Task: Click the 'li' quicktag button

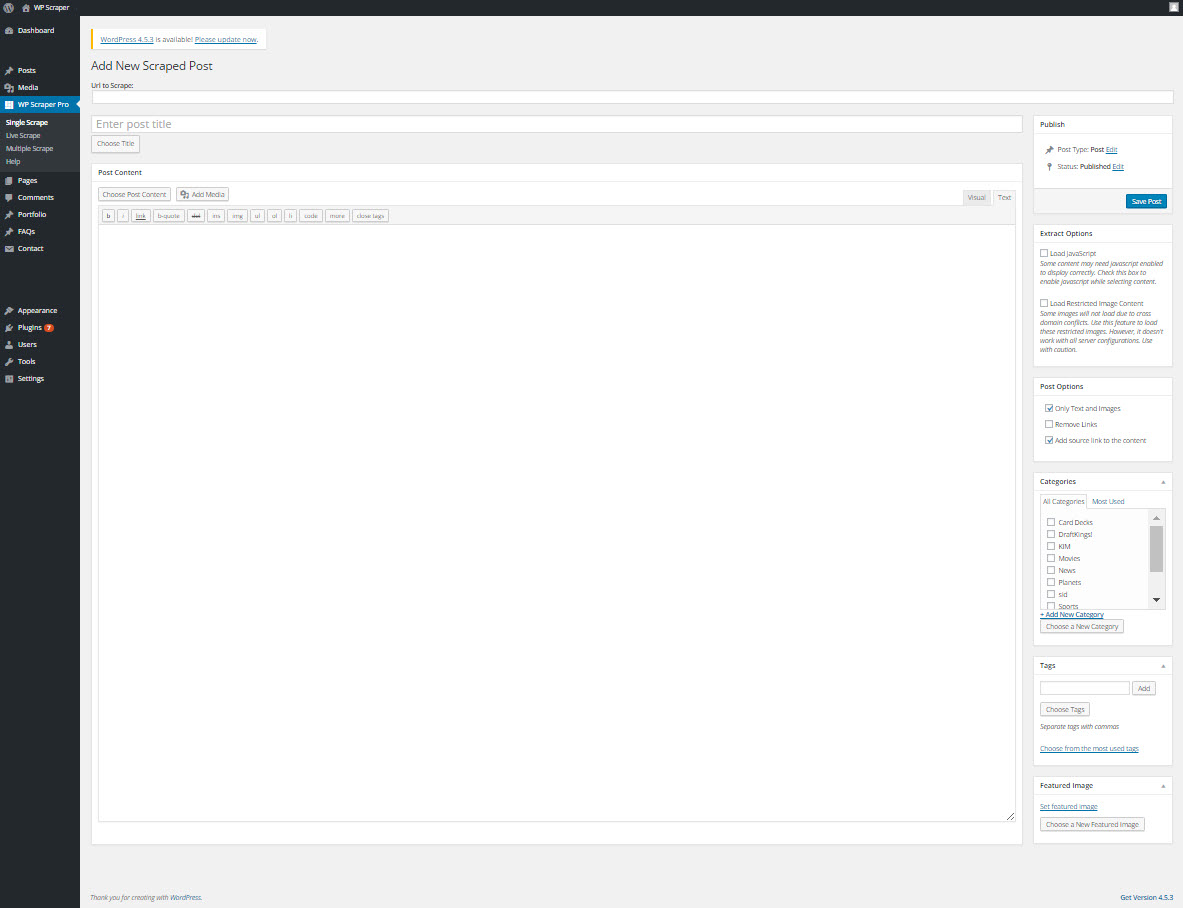Action: 290,216
